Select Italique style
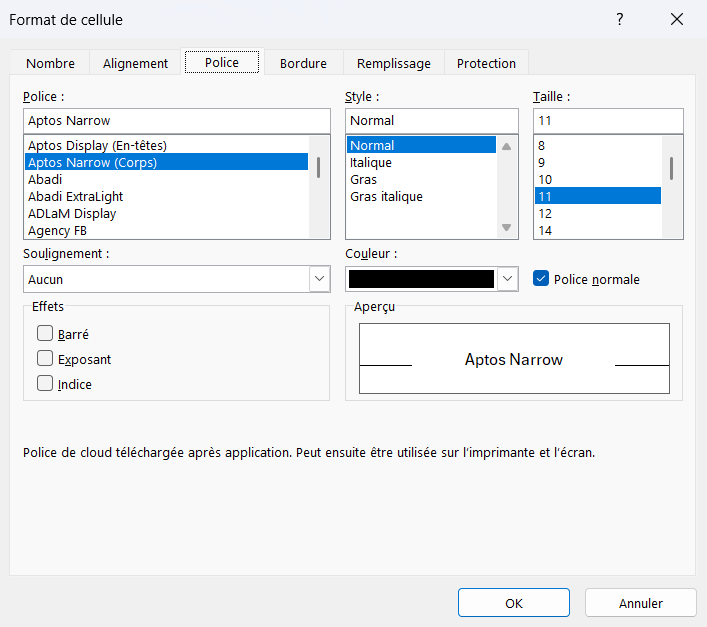 pyautogui.click(x=421, y=162)
